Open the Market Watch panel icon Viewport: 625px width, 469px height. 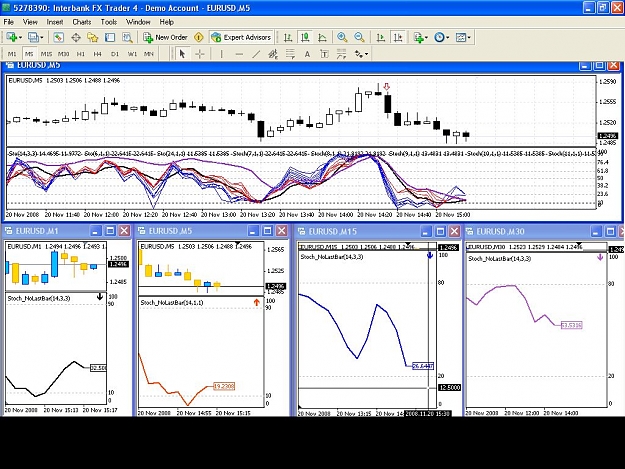coord(59,37)
